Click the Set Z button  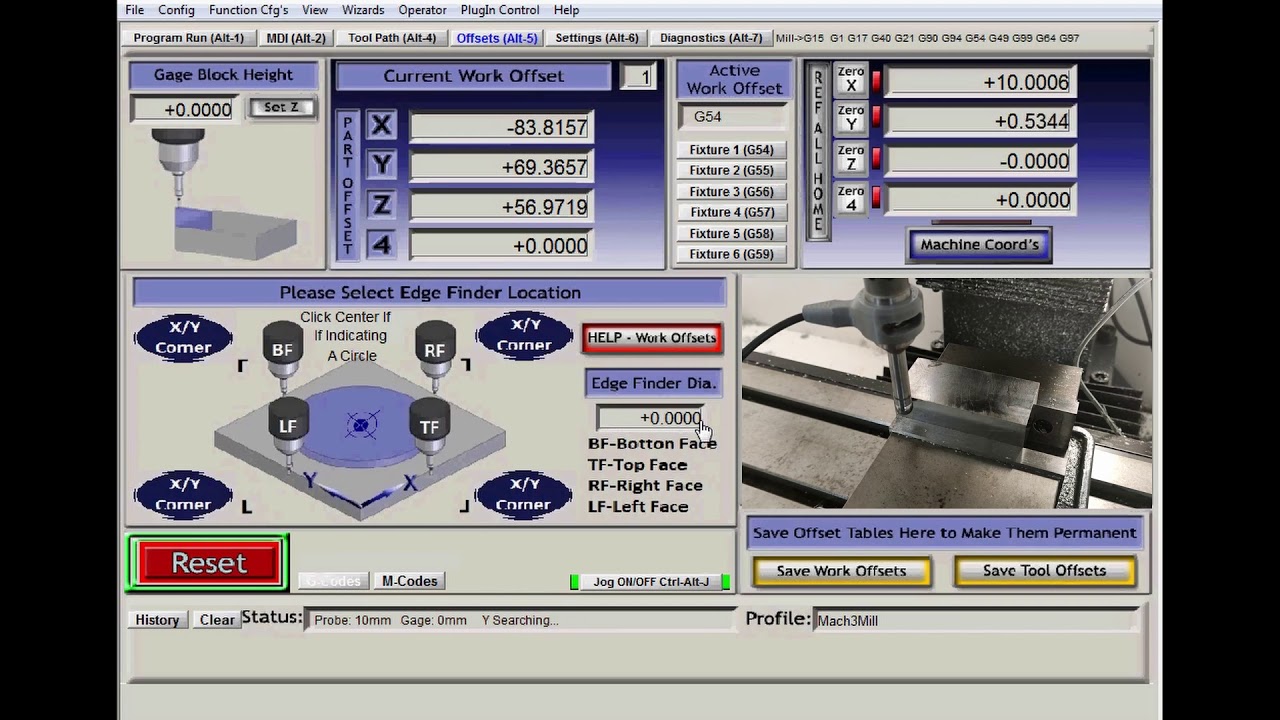click(x=281, y=107)
